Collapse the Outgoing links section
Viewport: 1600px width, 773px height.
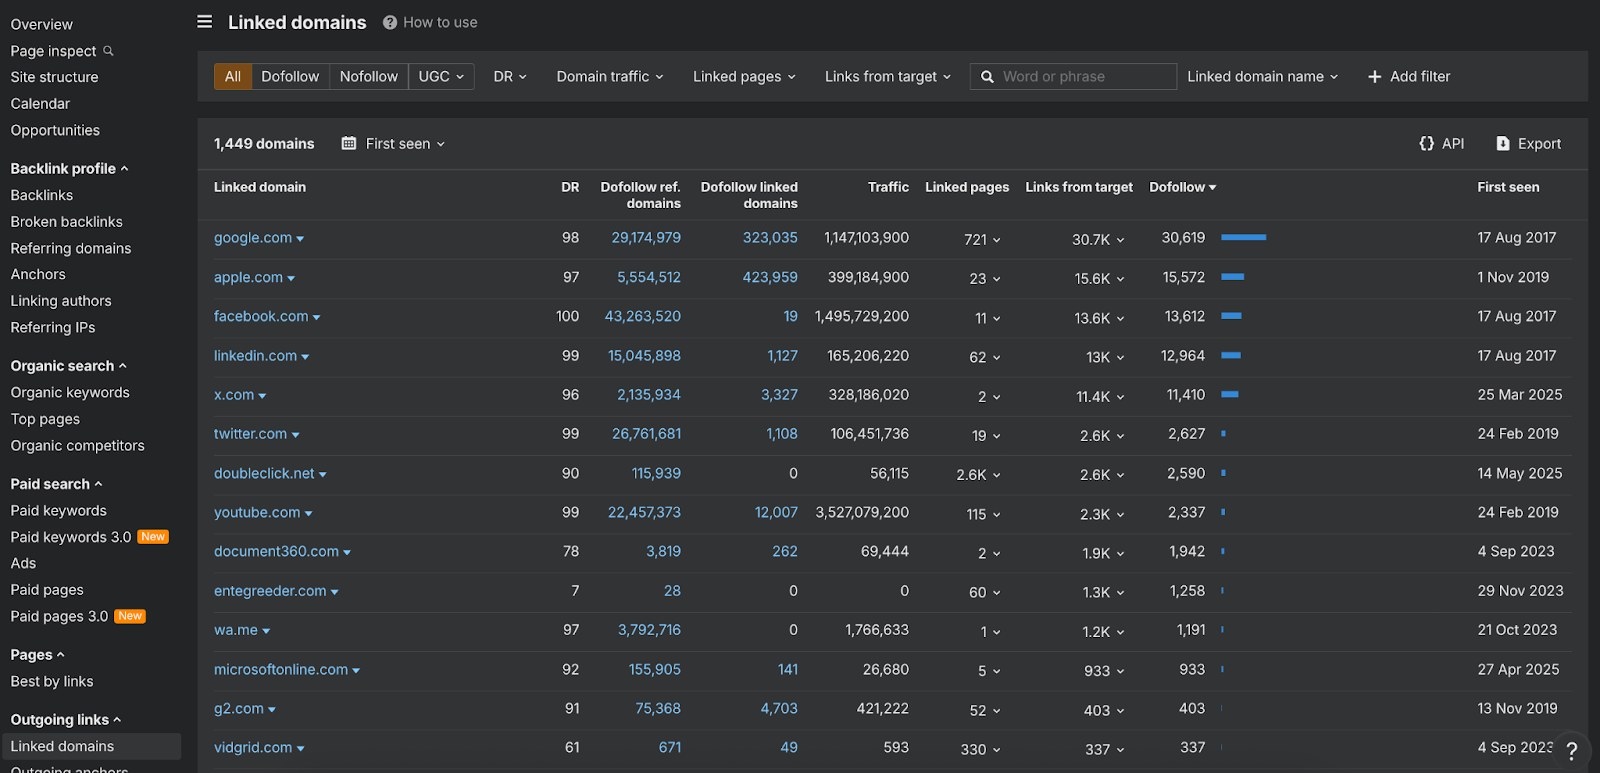[x=65, y=720]
